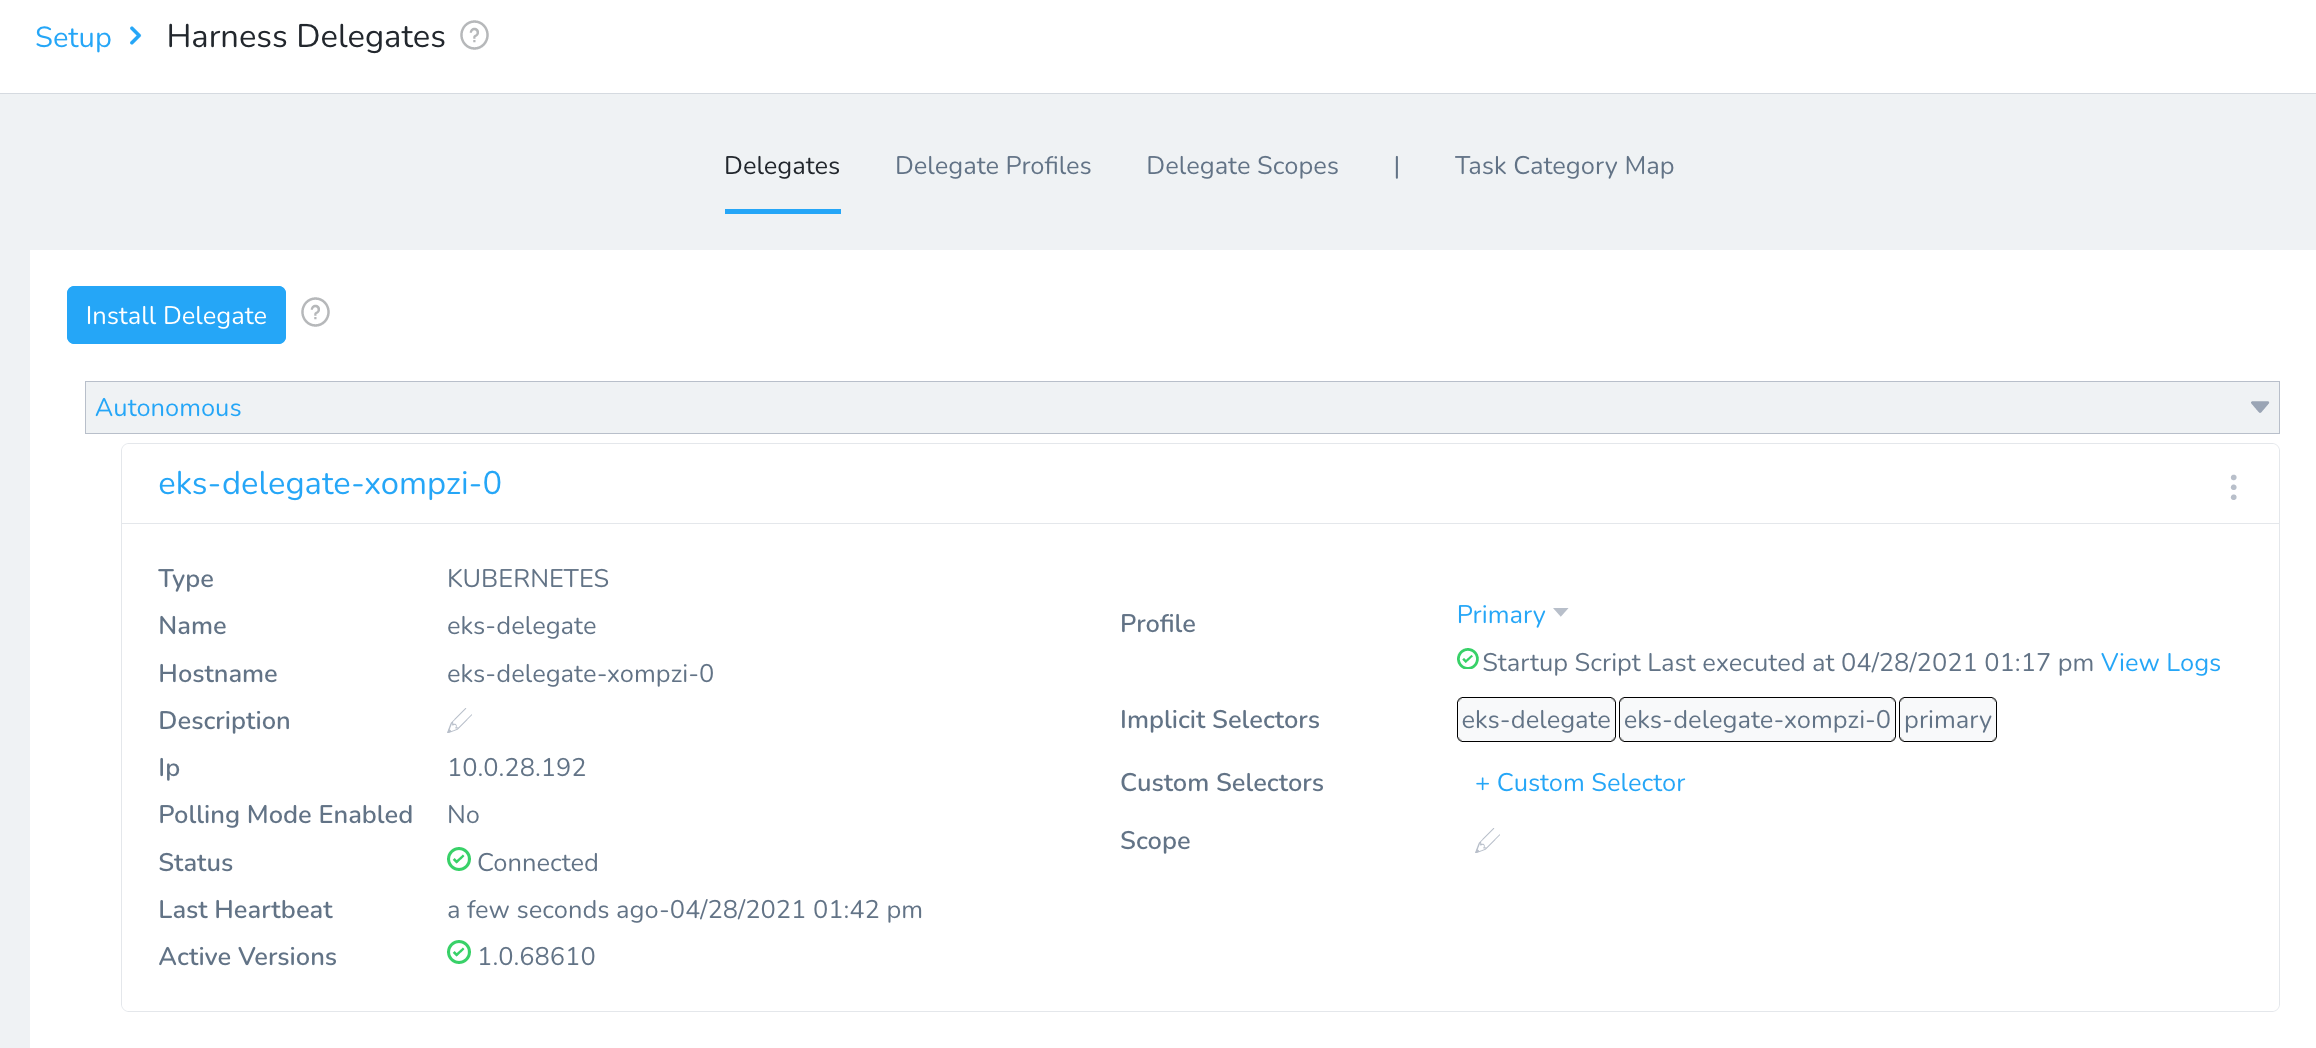Click Last Heartbeat timestamp 04/28/2021 01:42 pm
This screenshot has height=1048, width=2316.
(x=796, y=909)
